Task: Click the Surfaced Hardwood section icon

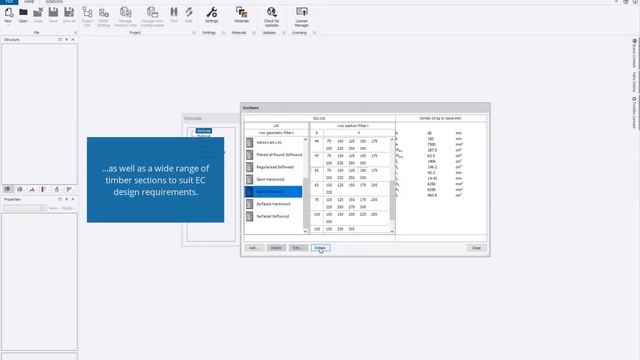Action: click(x=249, y=204)
